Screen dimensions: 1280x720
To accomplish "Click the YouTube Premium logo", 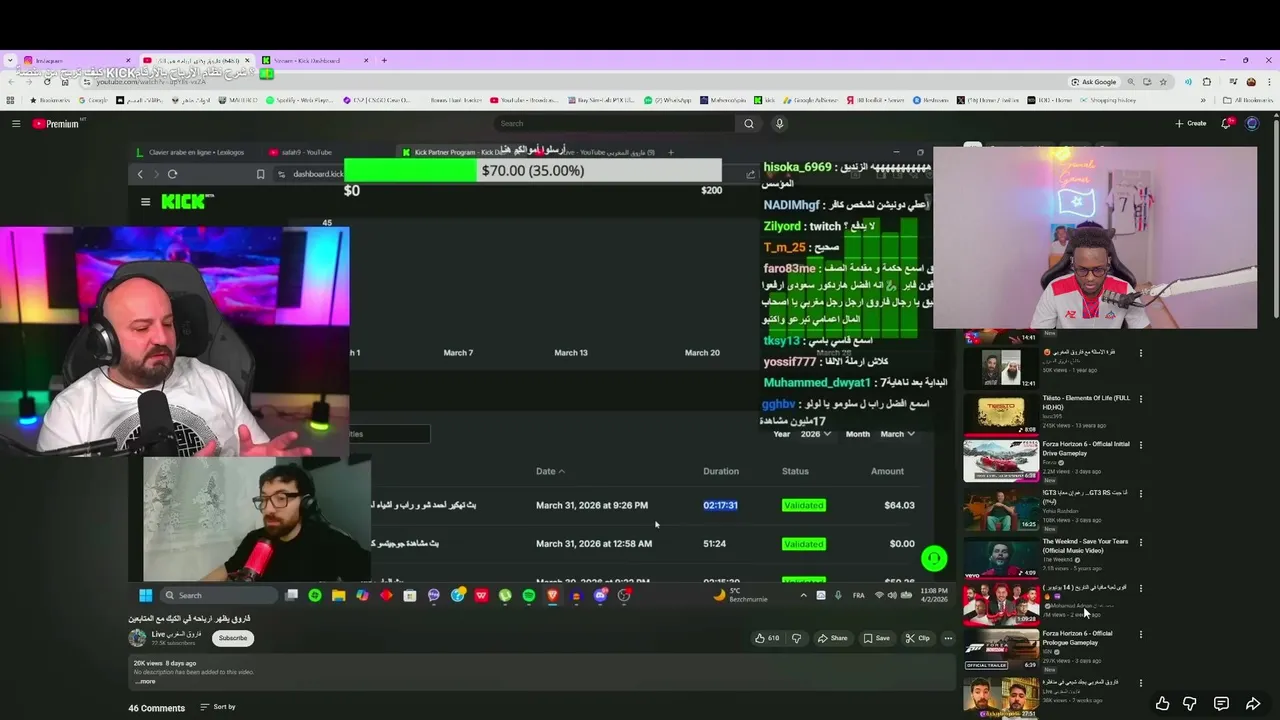I will point(58,124).
